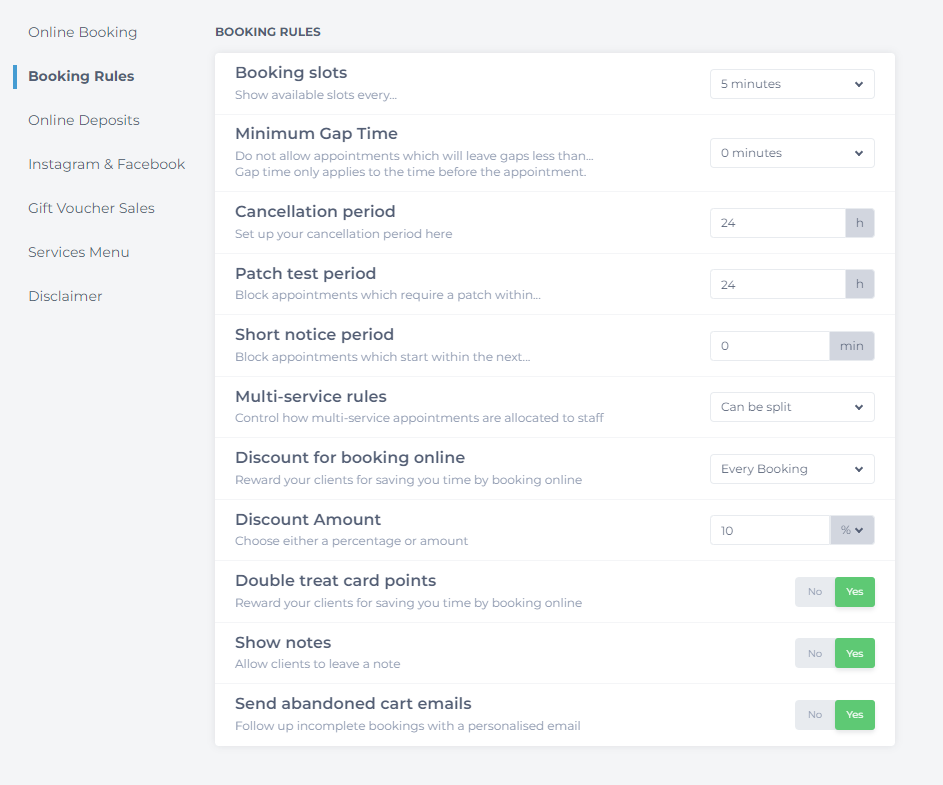
Task: View the Disclaimer page
Action: pyautogui.click(x=65, y=296)
